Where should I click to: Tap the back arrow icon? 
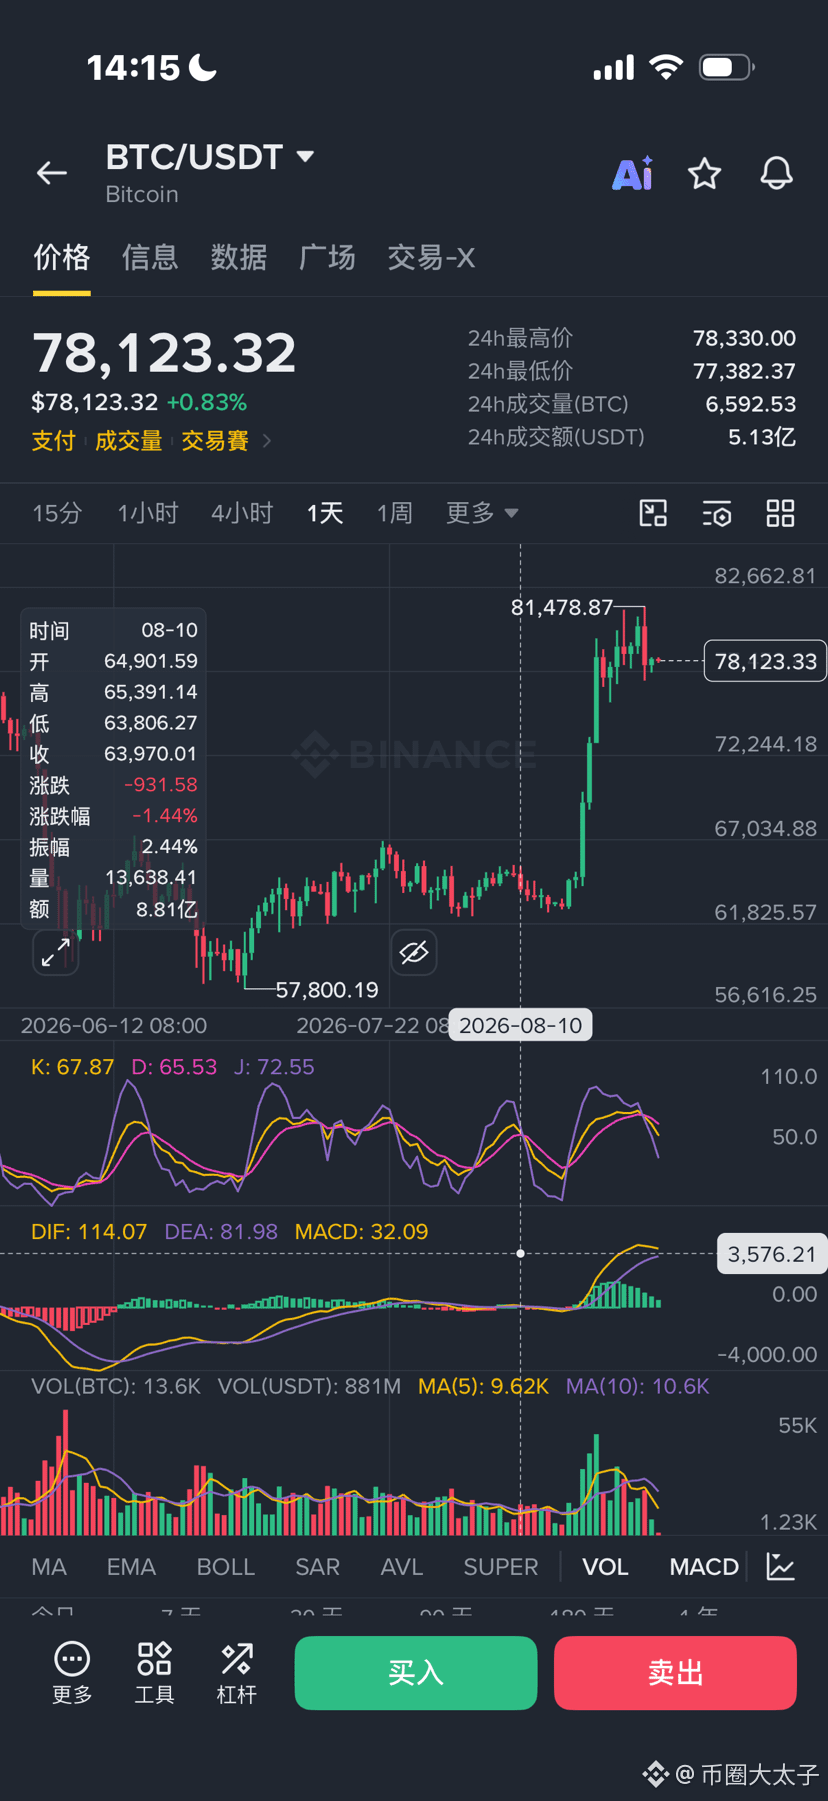point(52,173)
